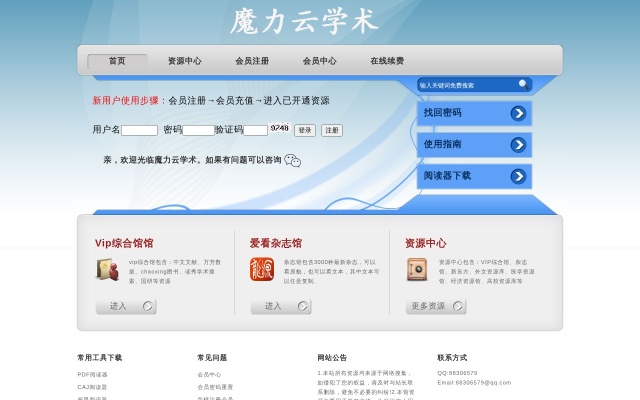Screen dimensions: 640x400
Task: Click the search magnifier icon
Action: (x=524, y=85)
